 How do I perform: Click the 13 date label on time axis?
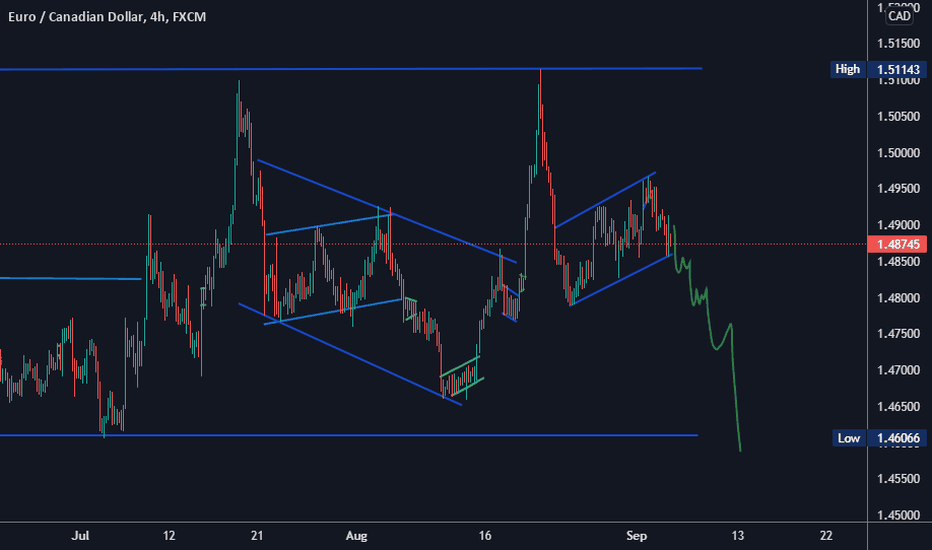[738, 536]
